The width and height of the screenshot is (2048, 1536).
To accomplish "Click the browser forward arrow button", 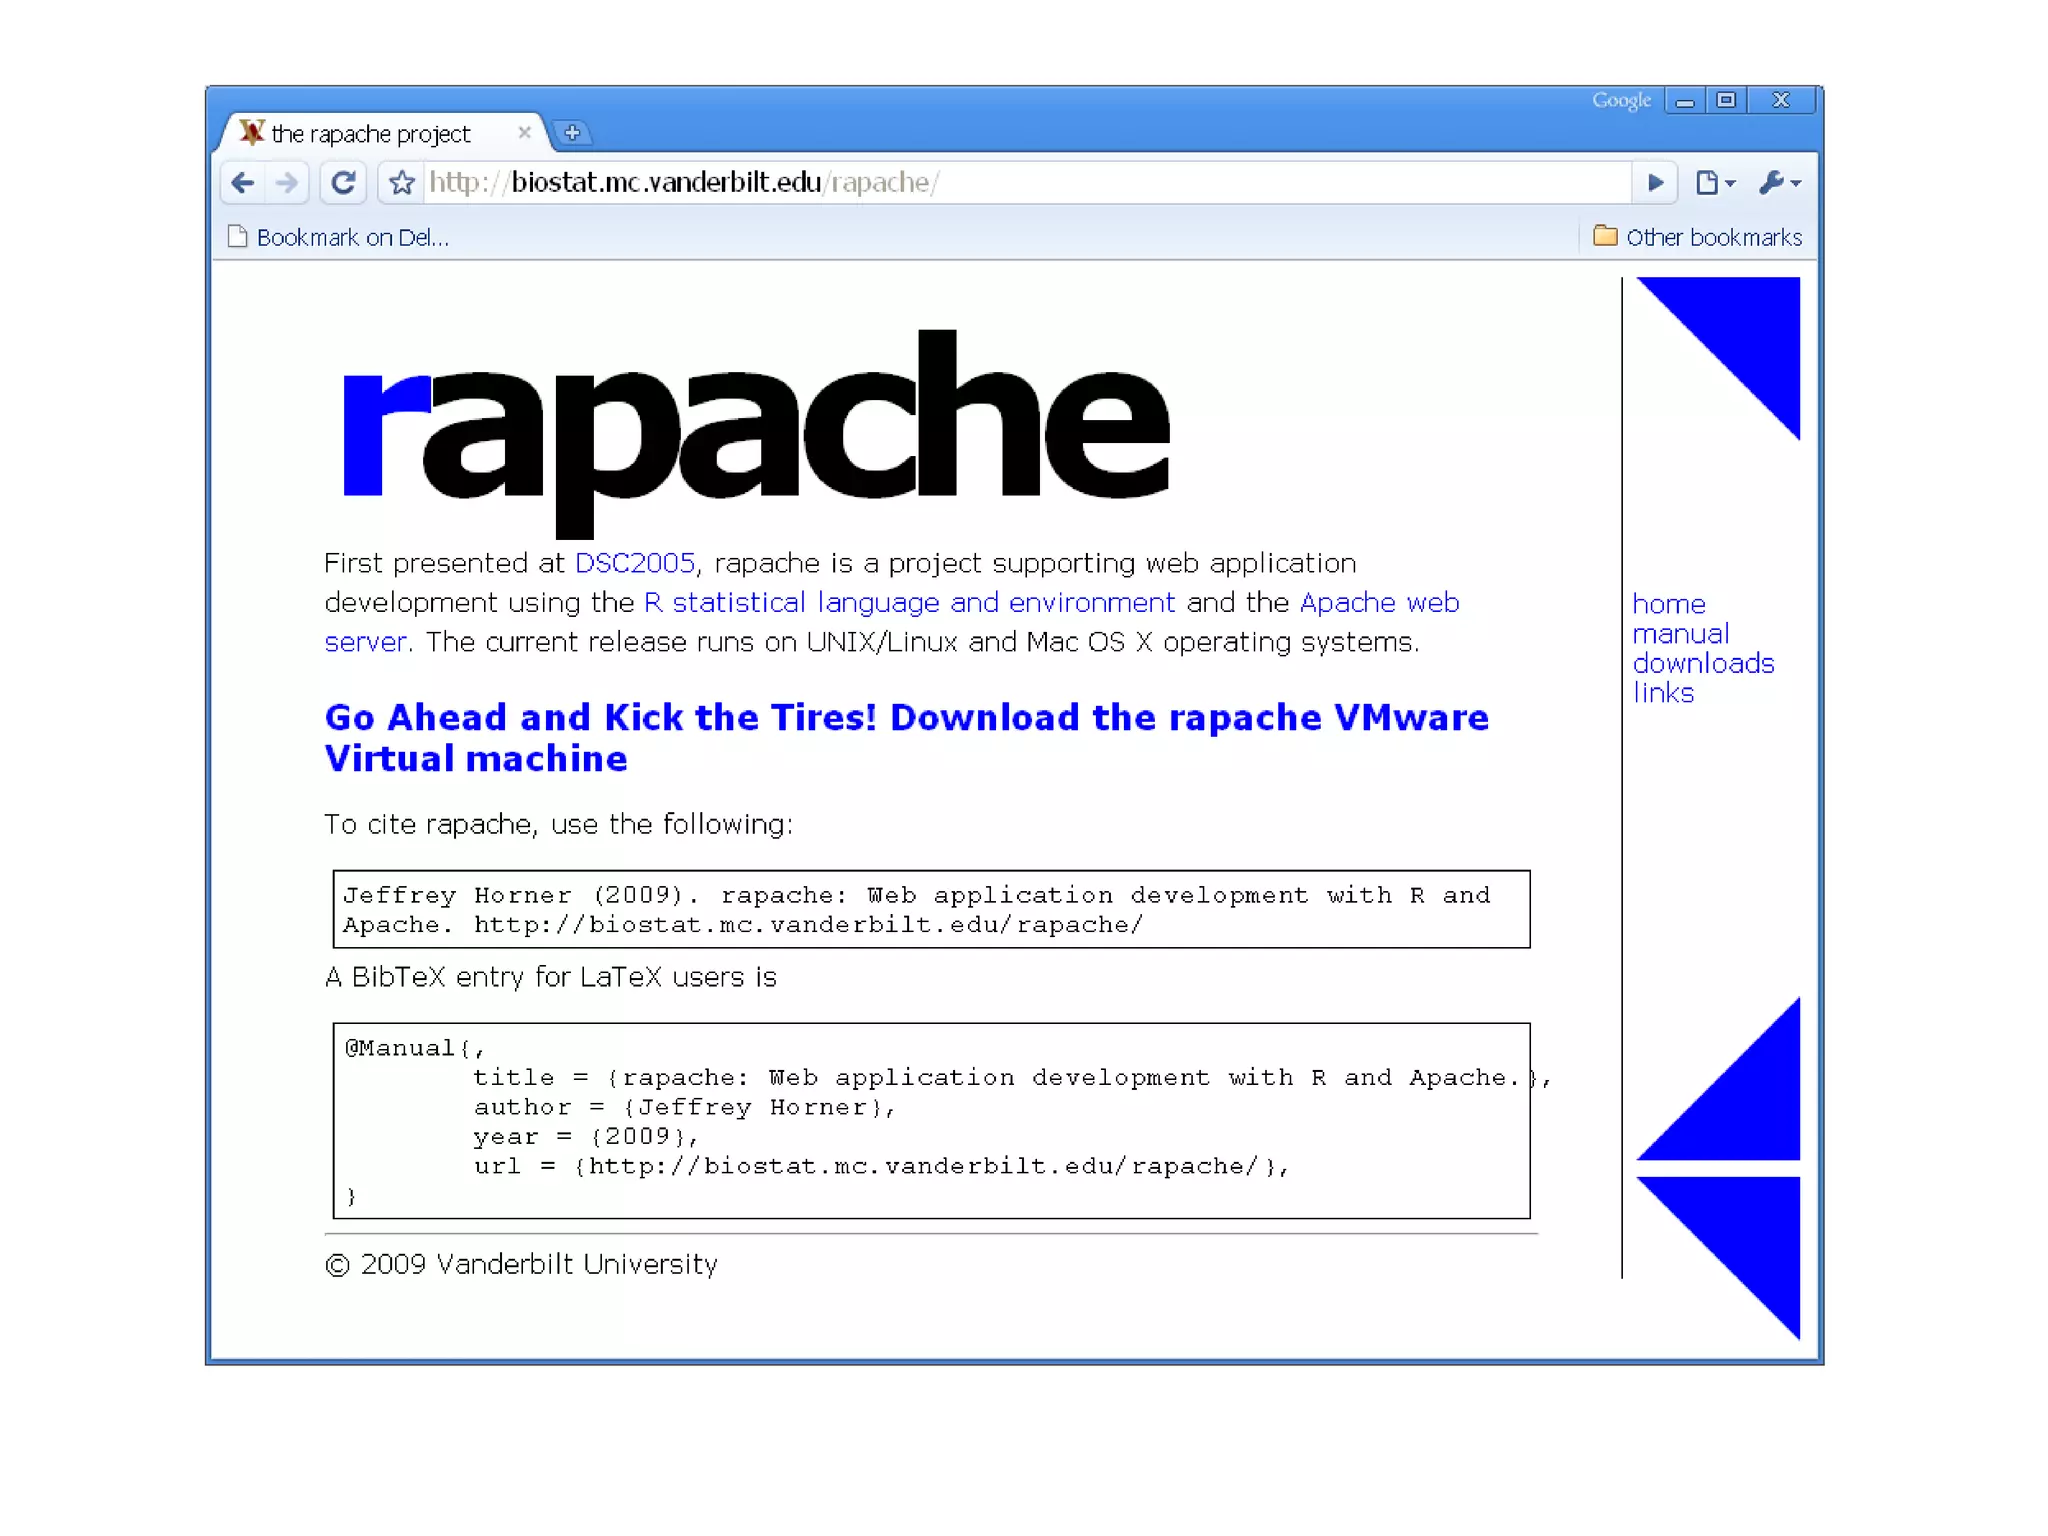I will (x=287, y=183).
